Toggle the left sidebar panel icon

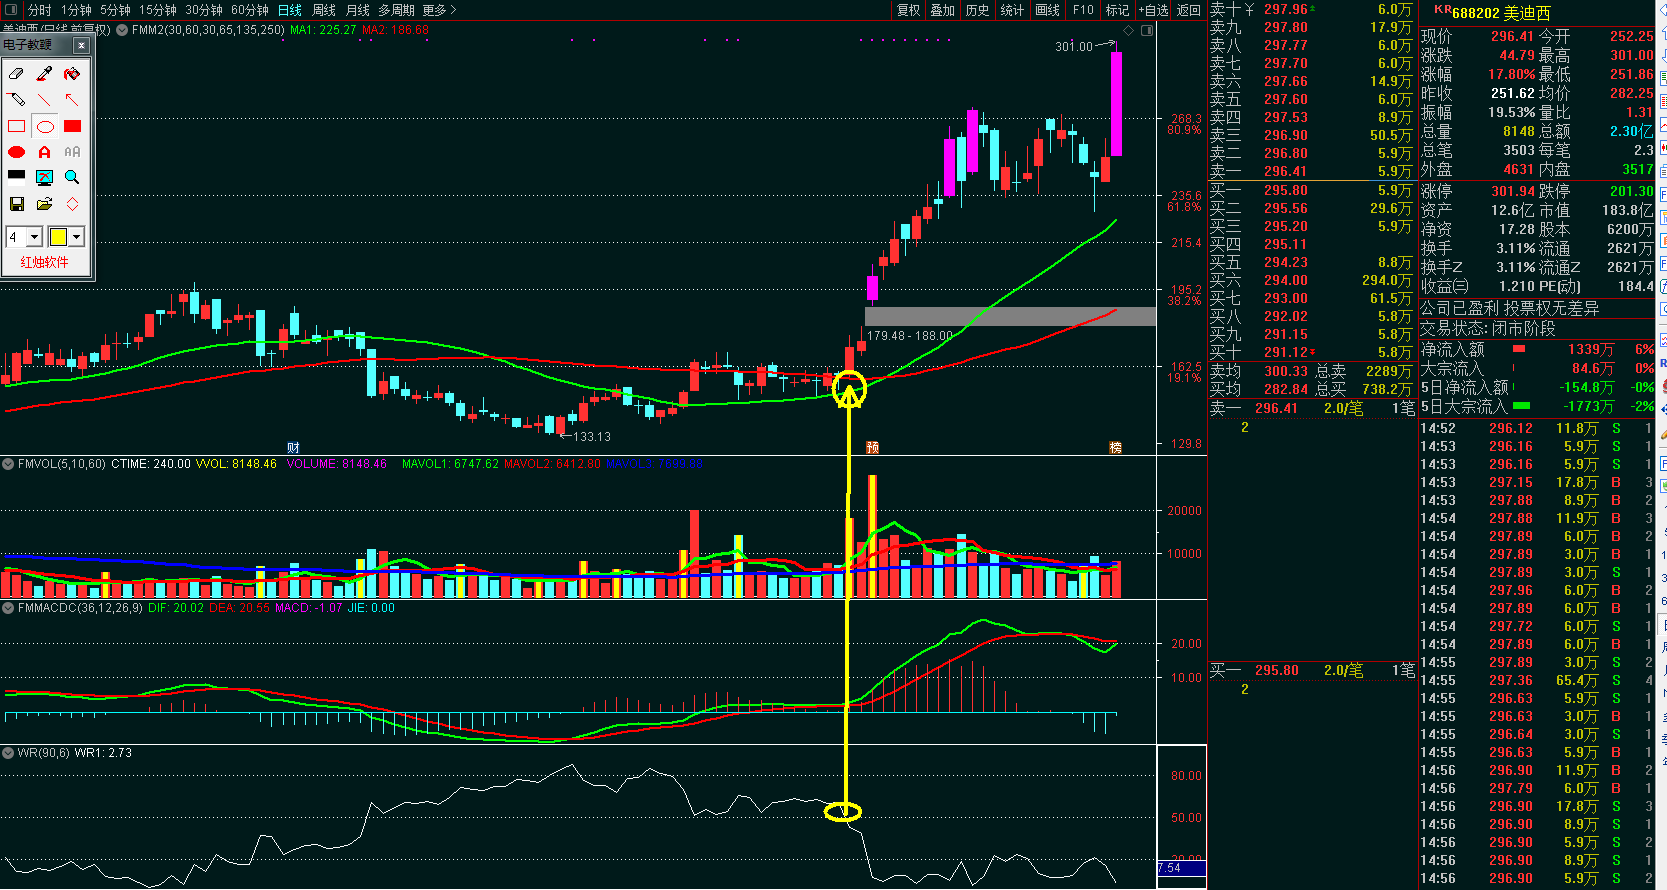point(10,10)
